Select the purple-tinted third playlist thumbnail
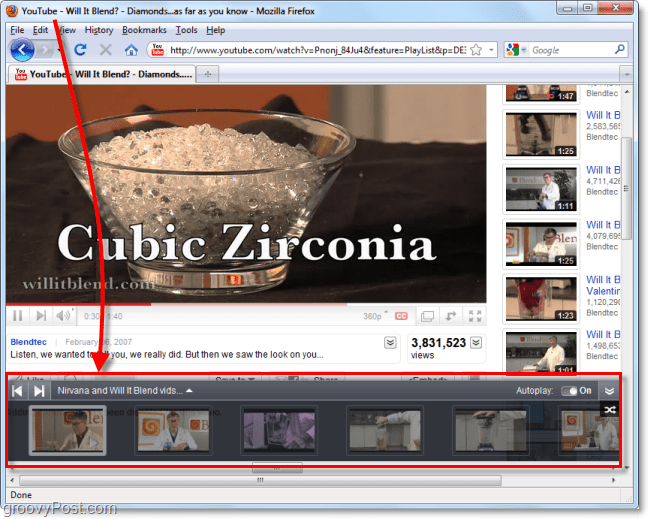The width and height of the screenshot is (649, 519). coord(279,430)
